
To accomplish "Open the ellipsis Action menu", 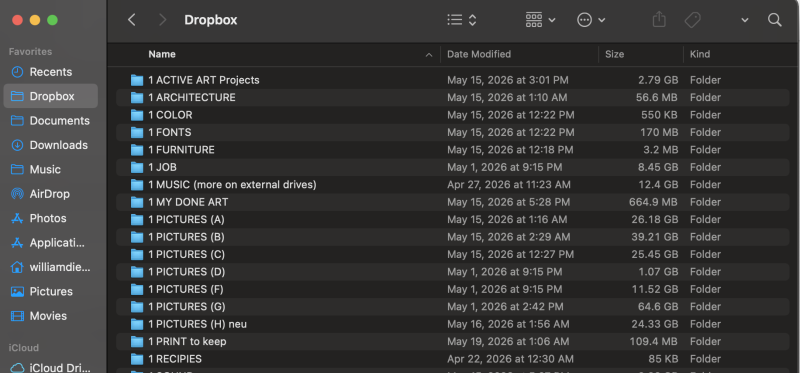I will coord(591,20).
